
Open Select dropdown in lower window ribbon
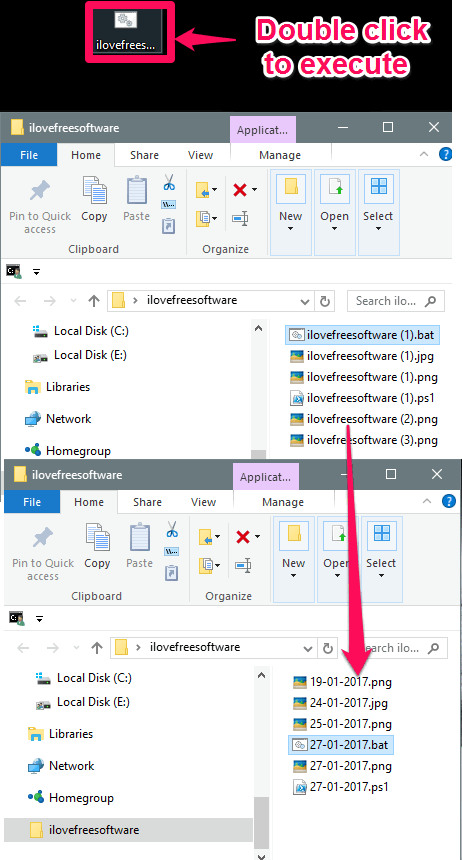(x=382, y=558)
